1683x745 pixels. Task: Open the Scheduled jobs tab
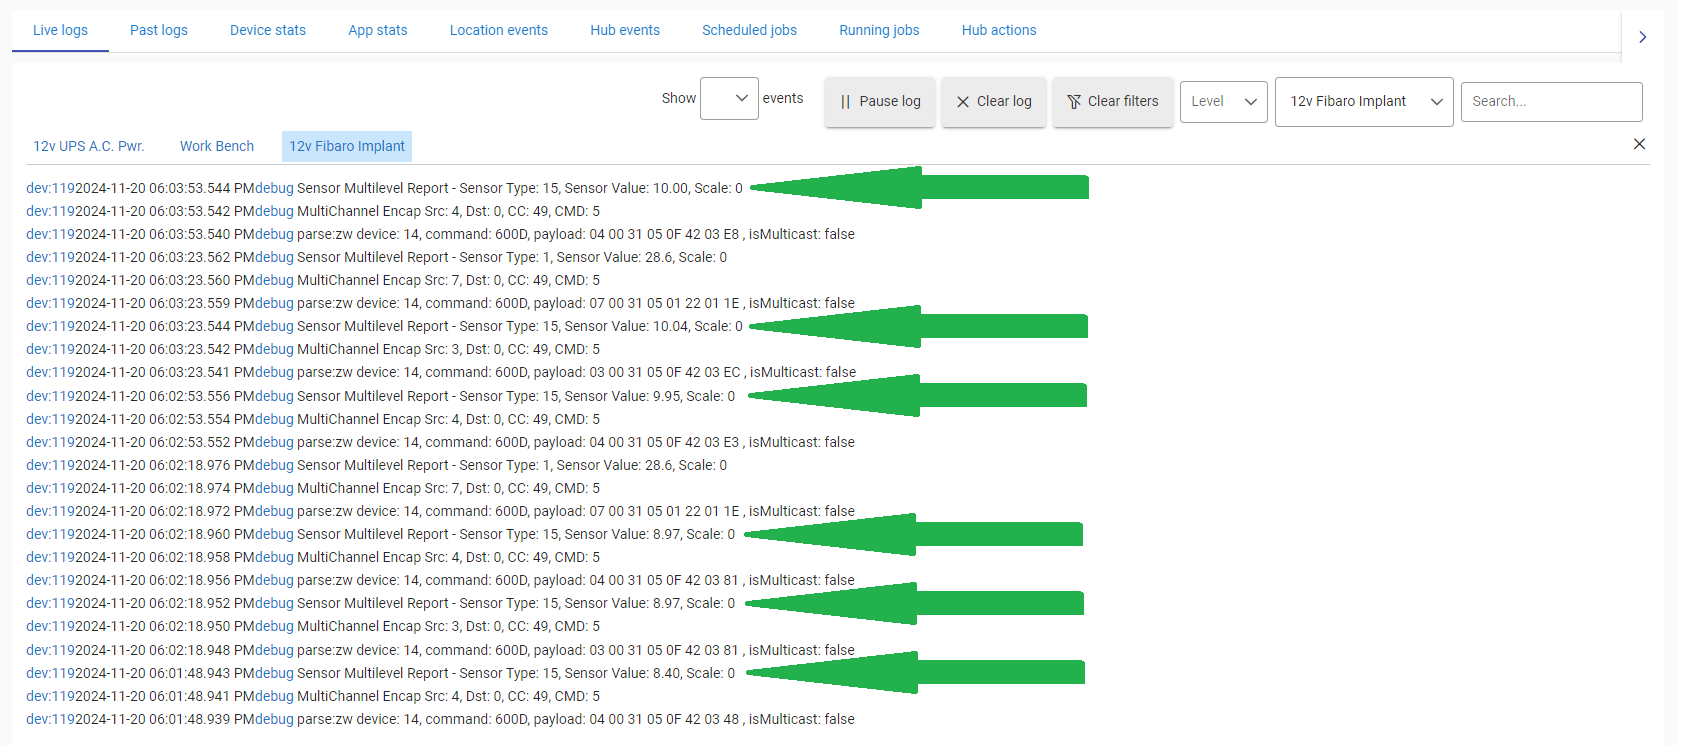coord(749,30)
